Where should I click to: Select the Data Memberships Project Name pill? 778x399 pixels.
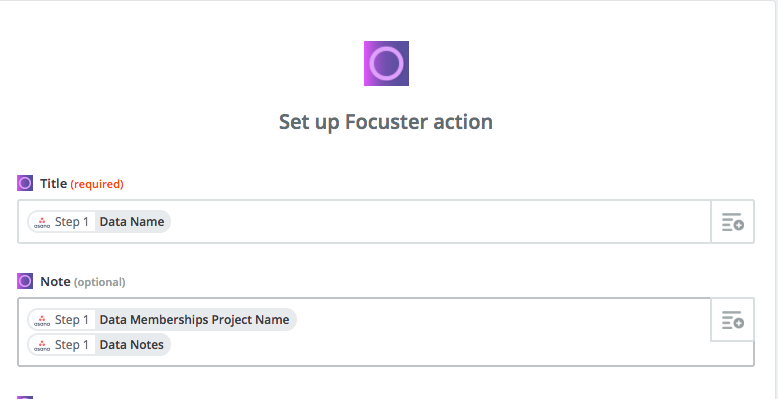(x=162, y=320)
